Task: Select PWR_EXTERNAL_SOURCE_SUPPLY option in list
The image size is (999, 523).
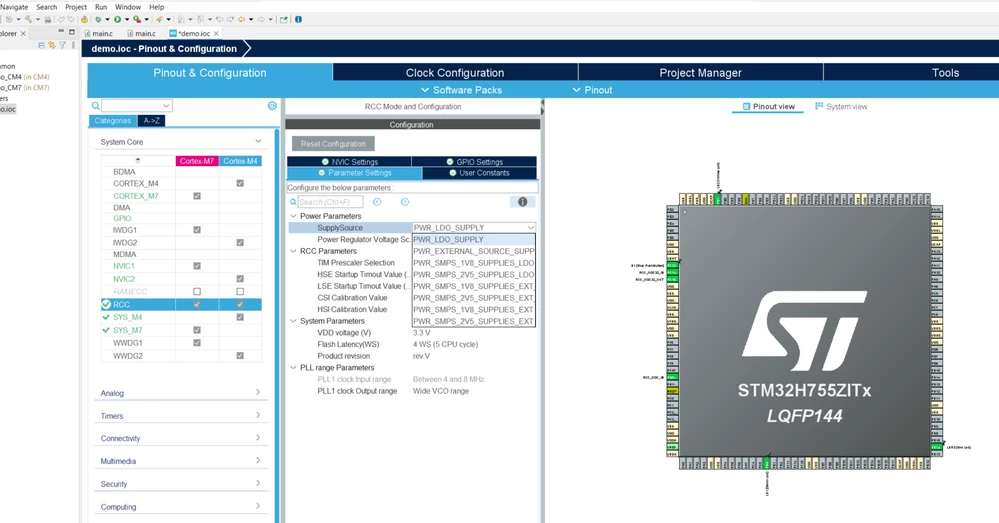Action: (x=474, y=251)
